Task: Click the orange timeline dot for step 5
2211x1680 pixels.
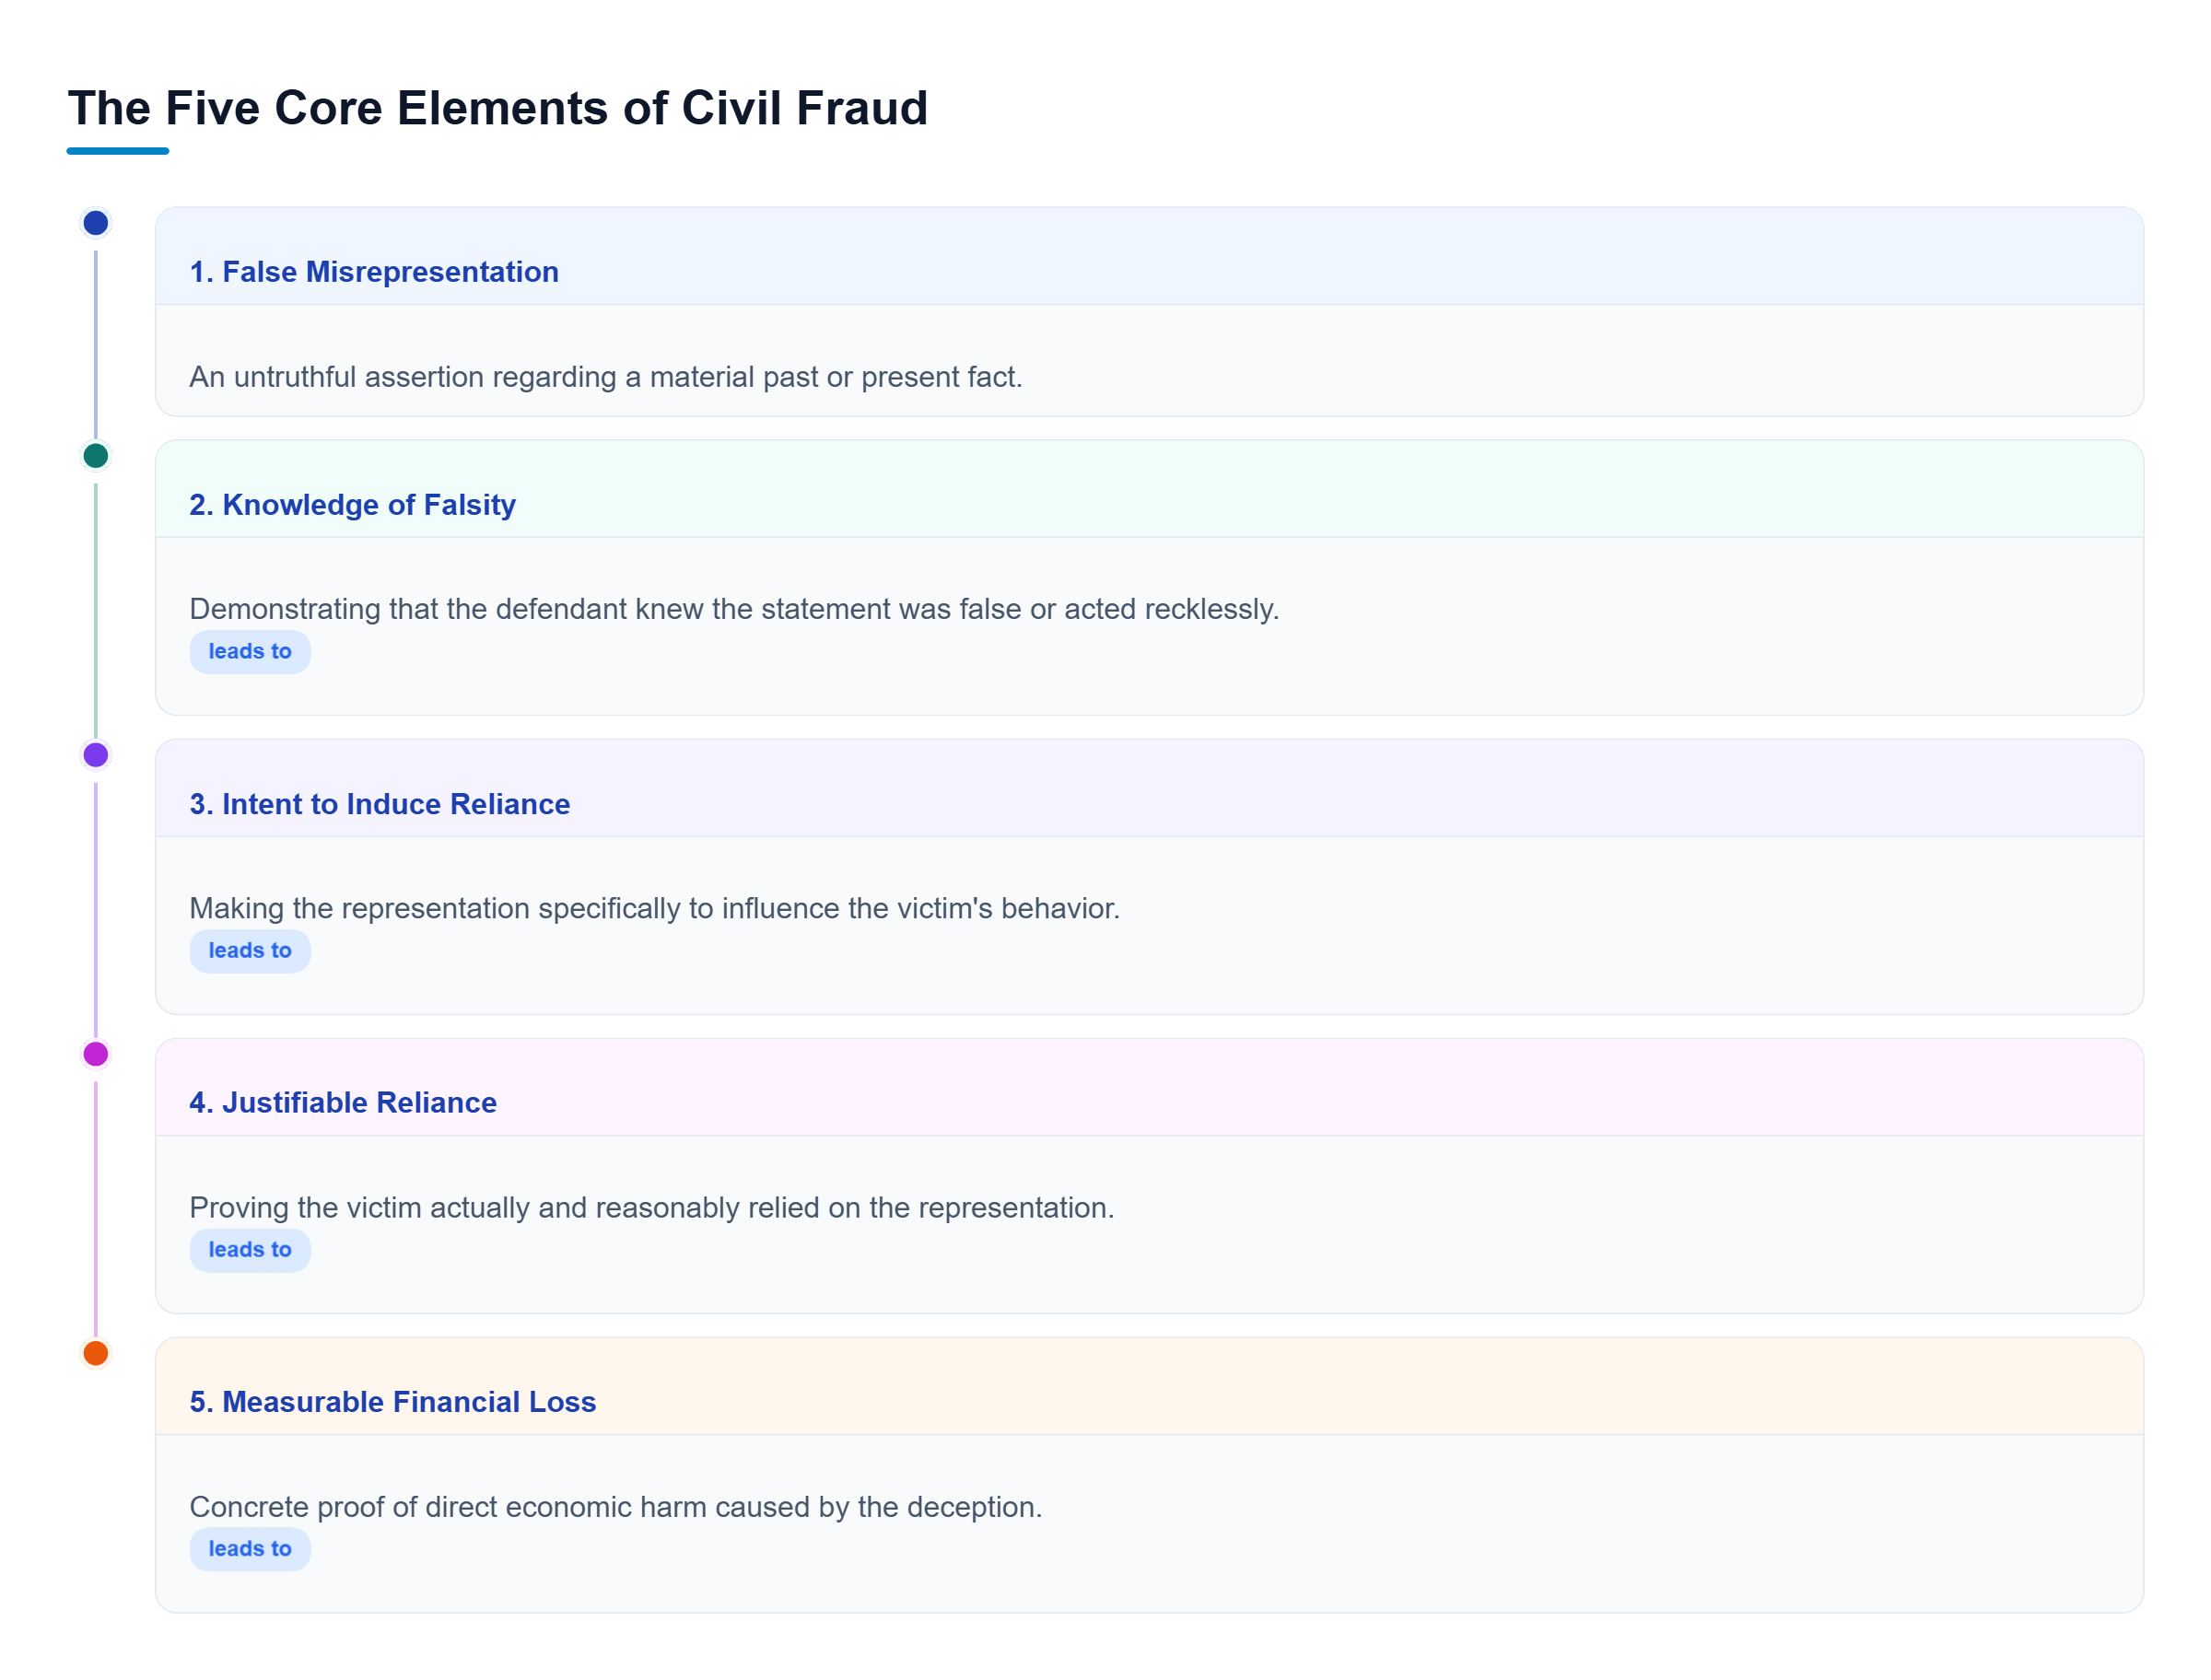Action: 95,1353
